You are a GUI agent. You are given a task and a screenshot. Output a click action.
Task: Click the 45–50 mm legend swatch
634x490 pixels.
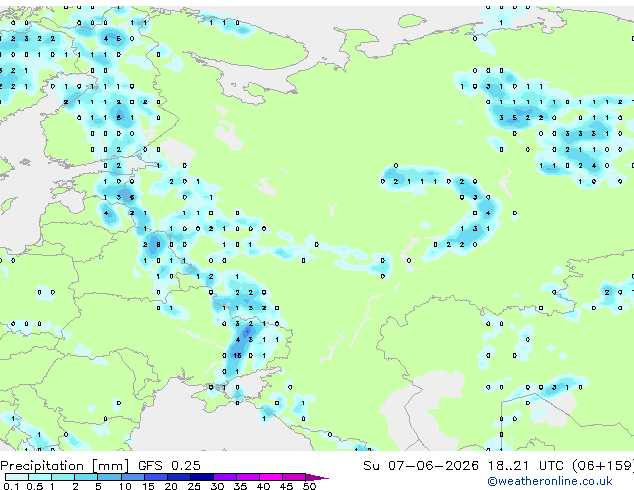point(294,477)
